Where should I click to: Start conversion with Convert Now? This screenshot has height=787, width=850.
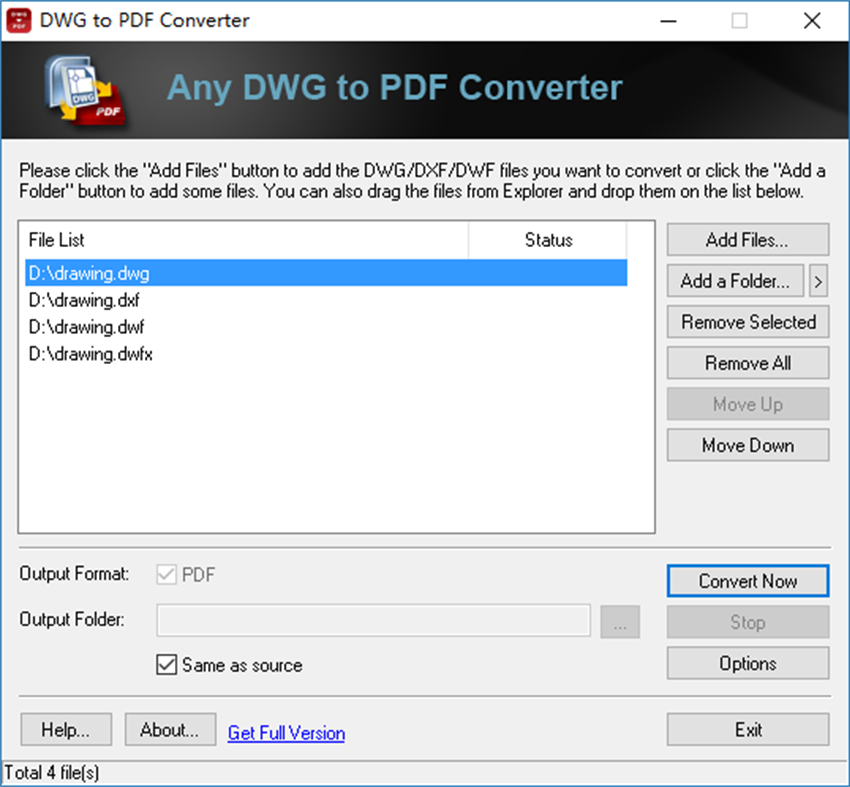click(x=747, y=581)
